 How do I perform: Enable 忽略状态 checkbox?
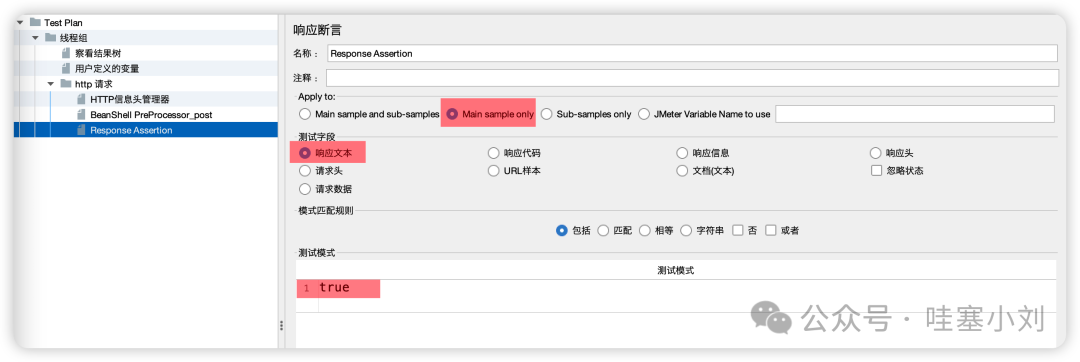[x=876, y=171]
